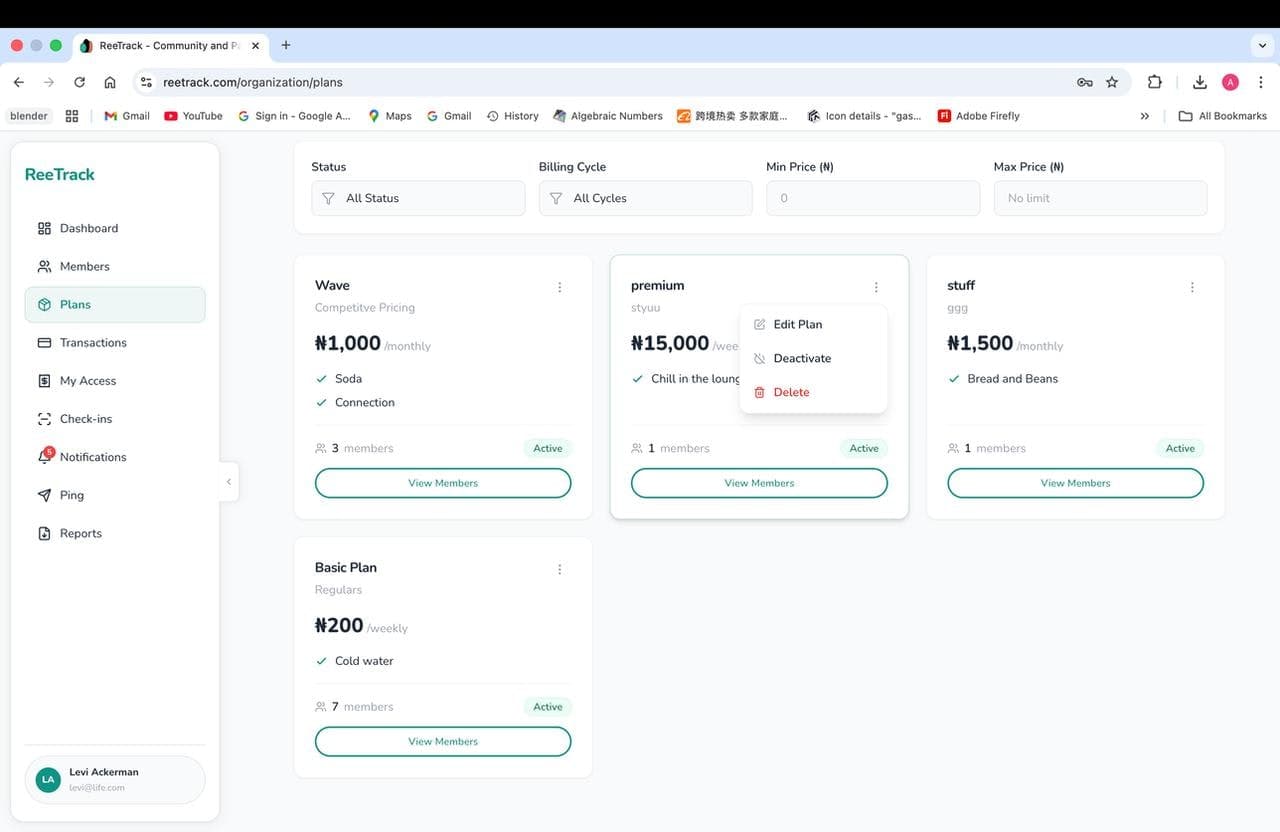Click the Transactions card icon in sidebar

[44, 342]
